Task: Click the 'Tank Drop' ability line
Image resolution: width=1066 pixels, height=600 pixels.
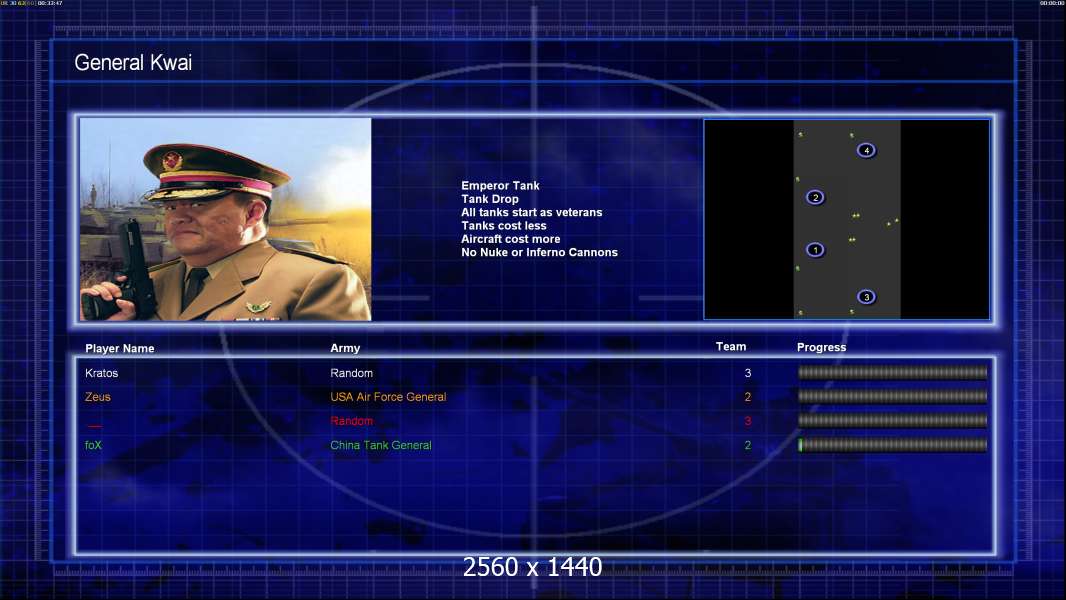Action: tap(489, 199)
